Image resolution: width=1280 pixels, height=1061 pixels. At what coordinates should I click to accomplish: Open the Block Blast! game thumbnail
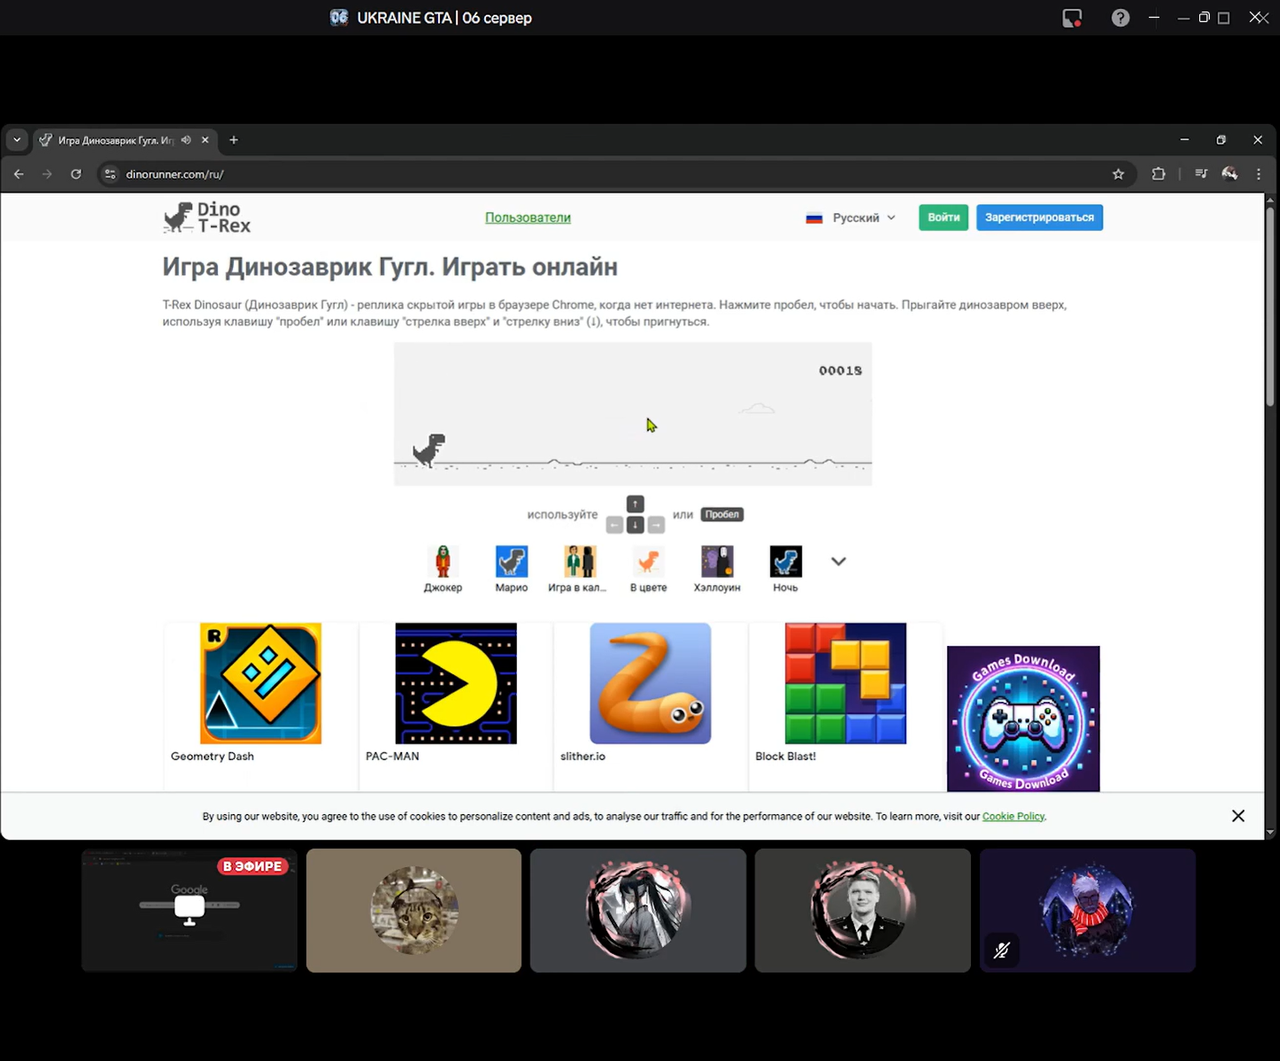(x=845, y=684)
